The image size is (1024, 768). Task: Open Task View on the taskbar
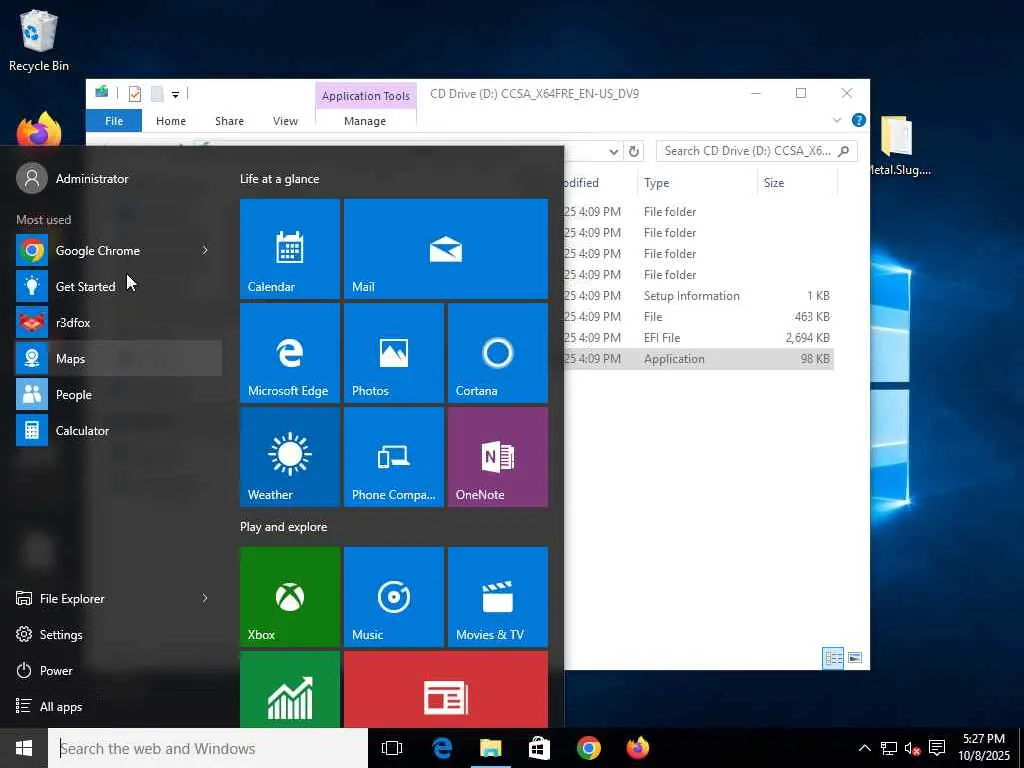pyautogui.click(x=392, y=748)
